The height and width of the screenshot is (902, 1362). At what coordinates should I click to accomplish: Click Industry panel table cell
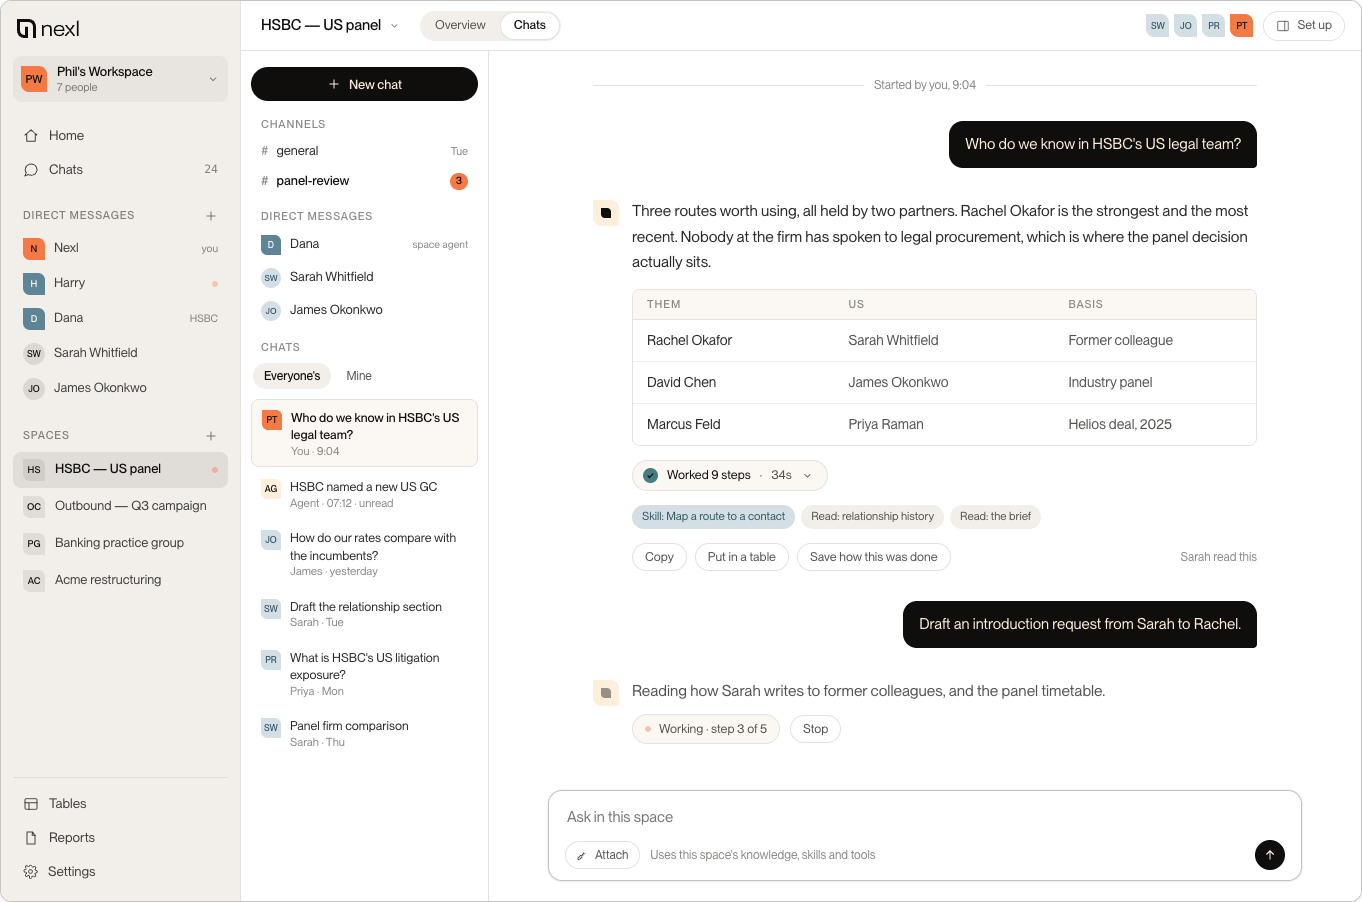pyautogui.click(x=1110, y=383)
